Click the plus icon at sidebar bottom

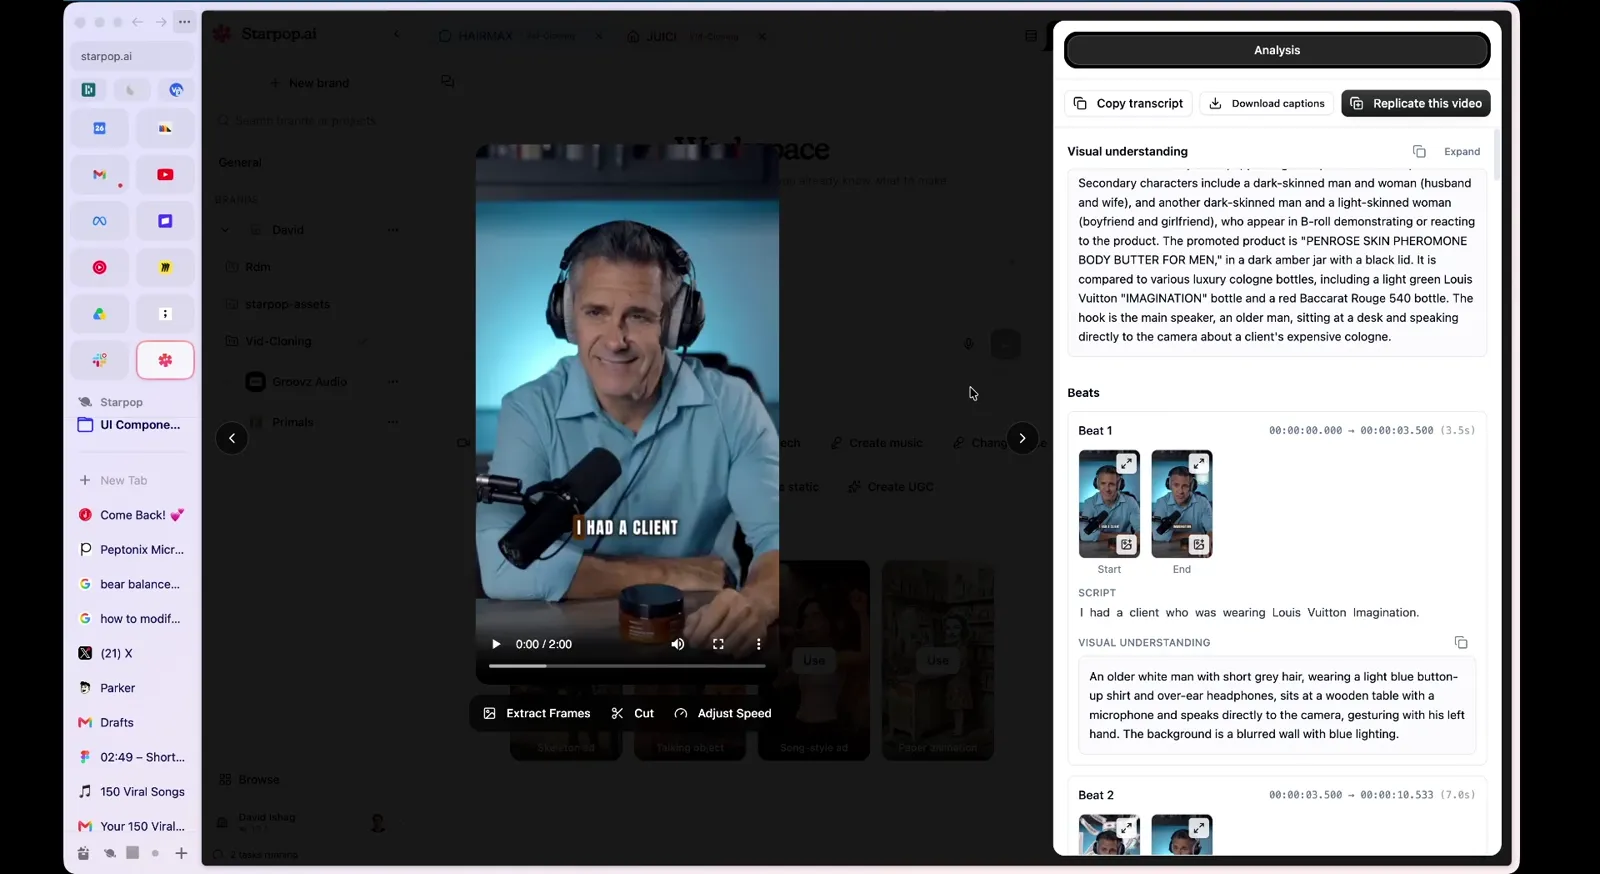point(181,853)
